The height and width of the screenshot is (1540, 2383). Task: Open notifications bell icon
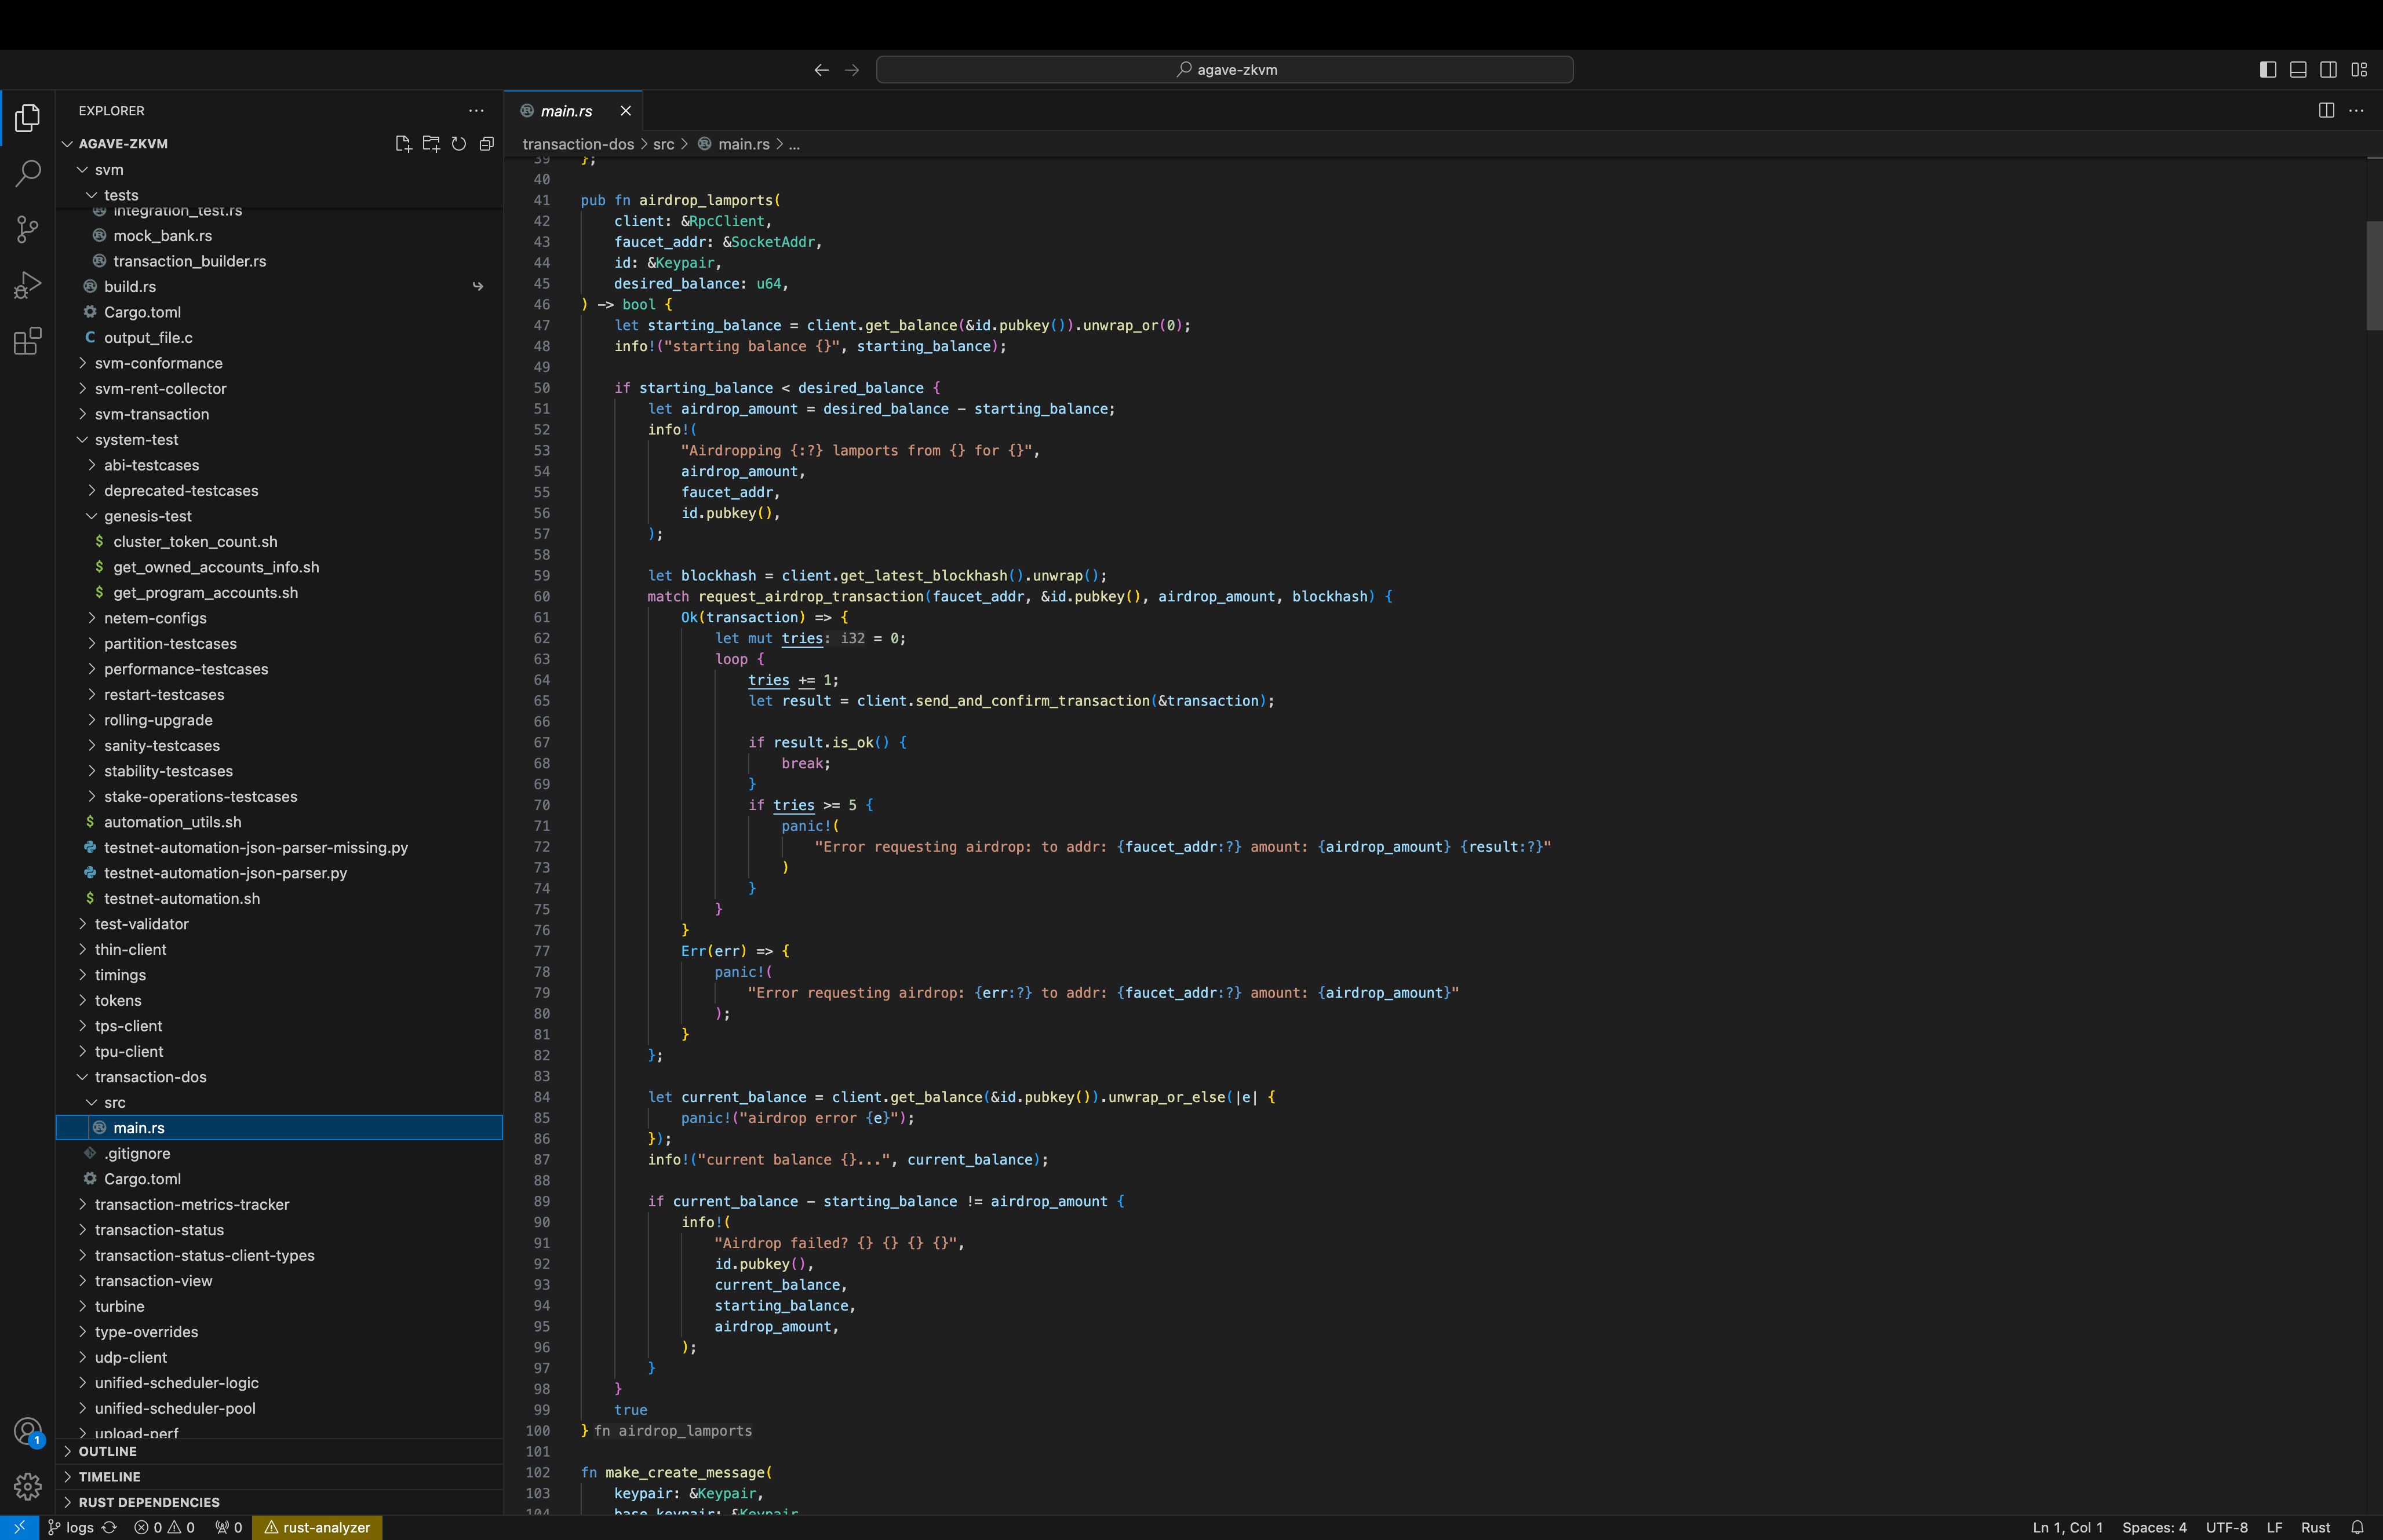pos(2357,1527)
